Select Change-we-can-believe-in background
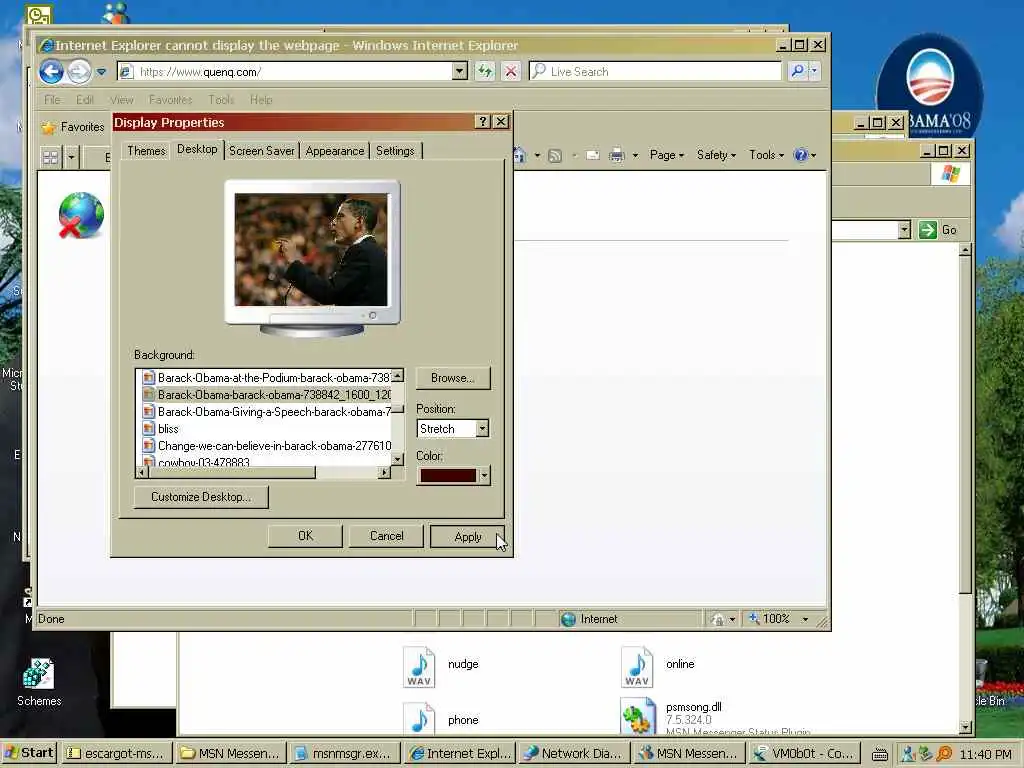This screenshot has height=768, width=1024. tap(266, 446)
